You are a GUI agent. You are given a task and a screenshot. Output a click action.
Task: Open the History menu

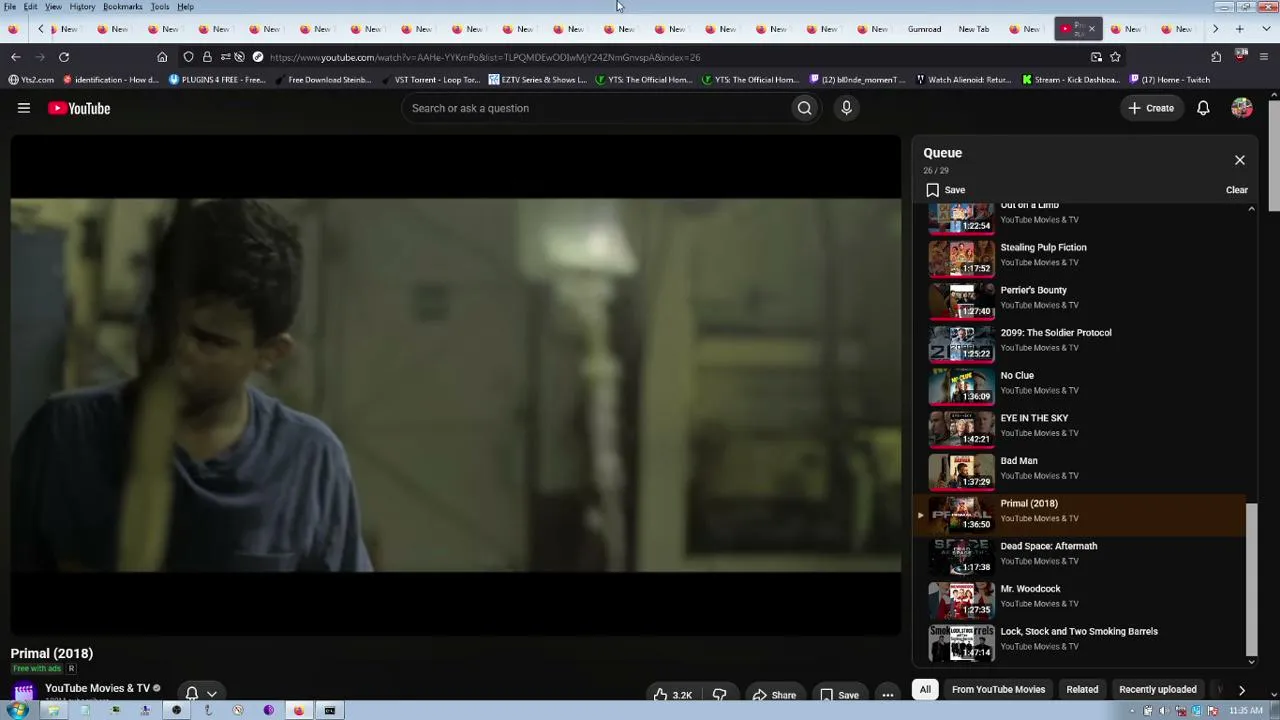click(82, 7)
